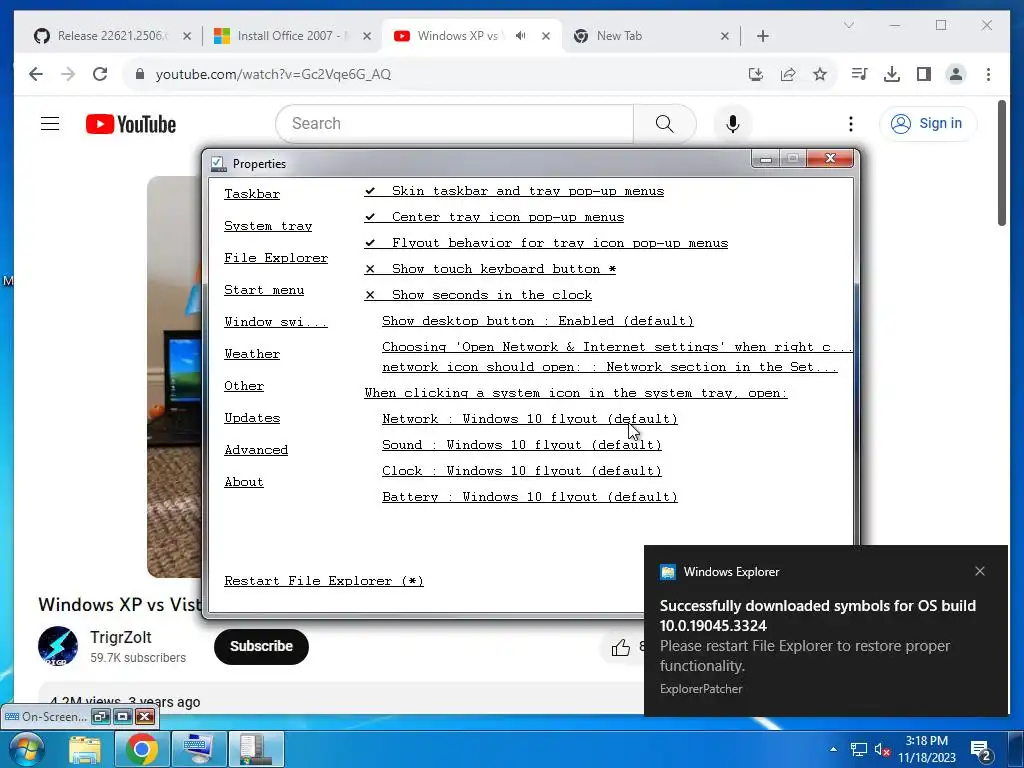Change Show desktop button setting
The image size is (1024, 768).
537,321
